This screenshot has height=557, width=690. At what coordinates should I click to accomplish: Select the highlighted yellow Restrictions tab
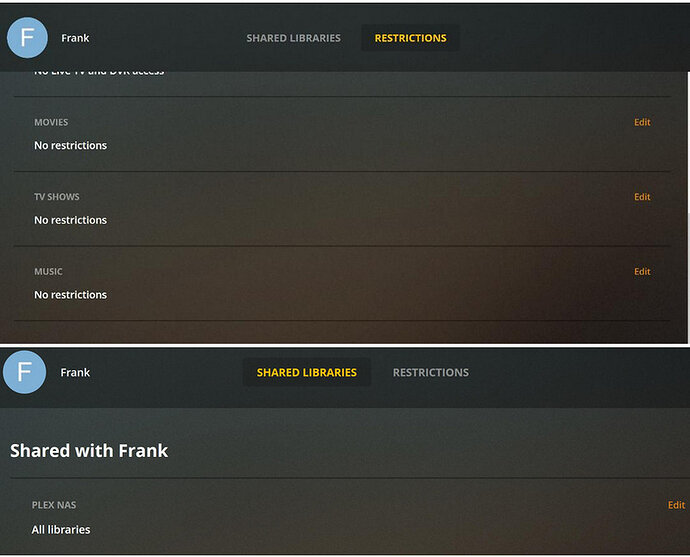410,38
